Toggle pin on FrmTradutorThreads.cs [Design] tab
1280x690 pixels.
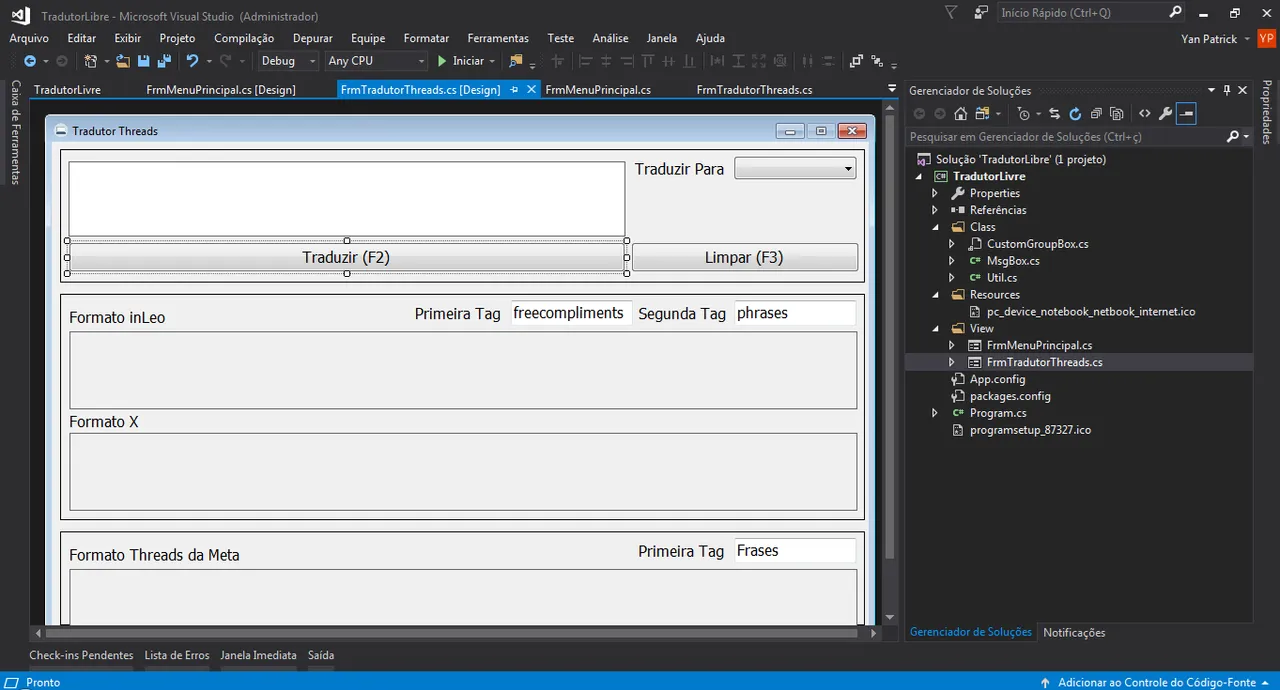(x=515, y=89)
